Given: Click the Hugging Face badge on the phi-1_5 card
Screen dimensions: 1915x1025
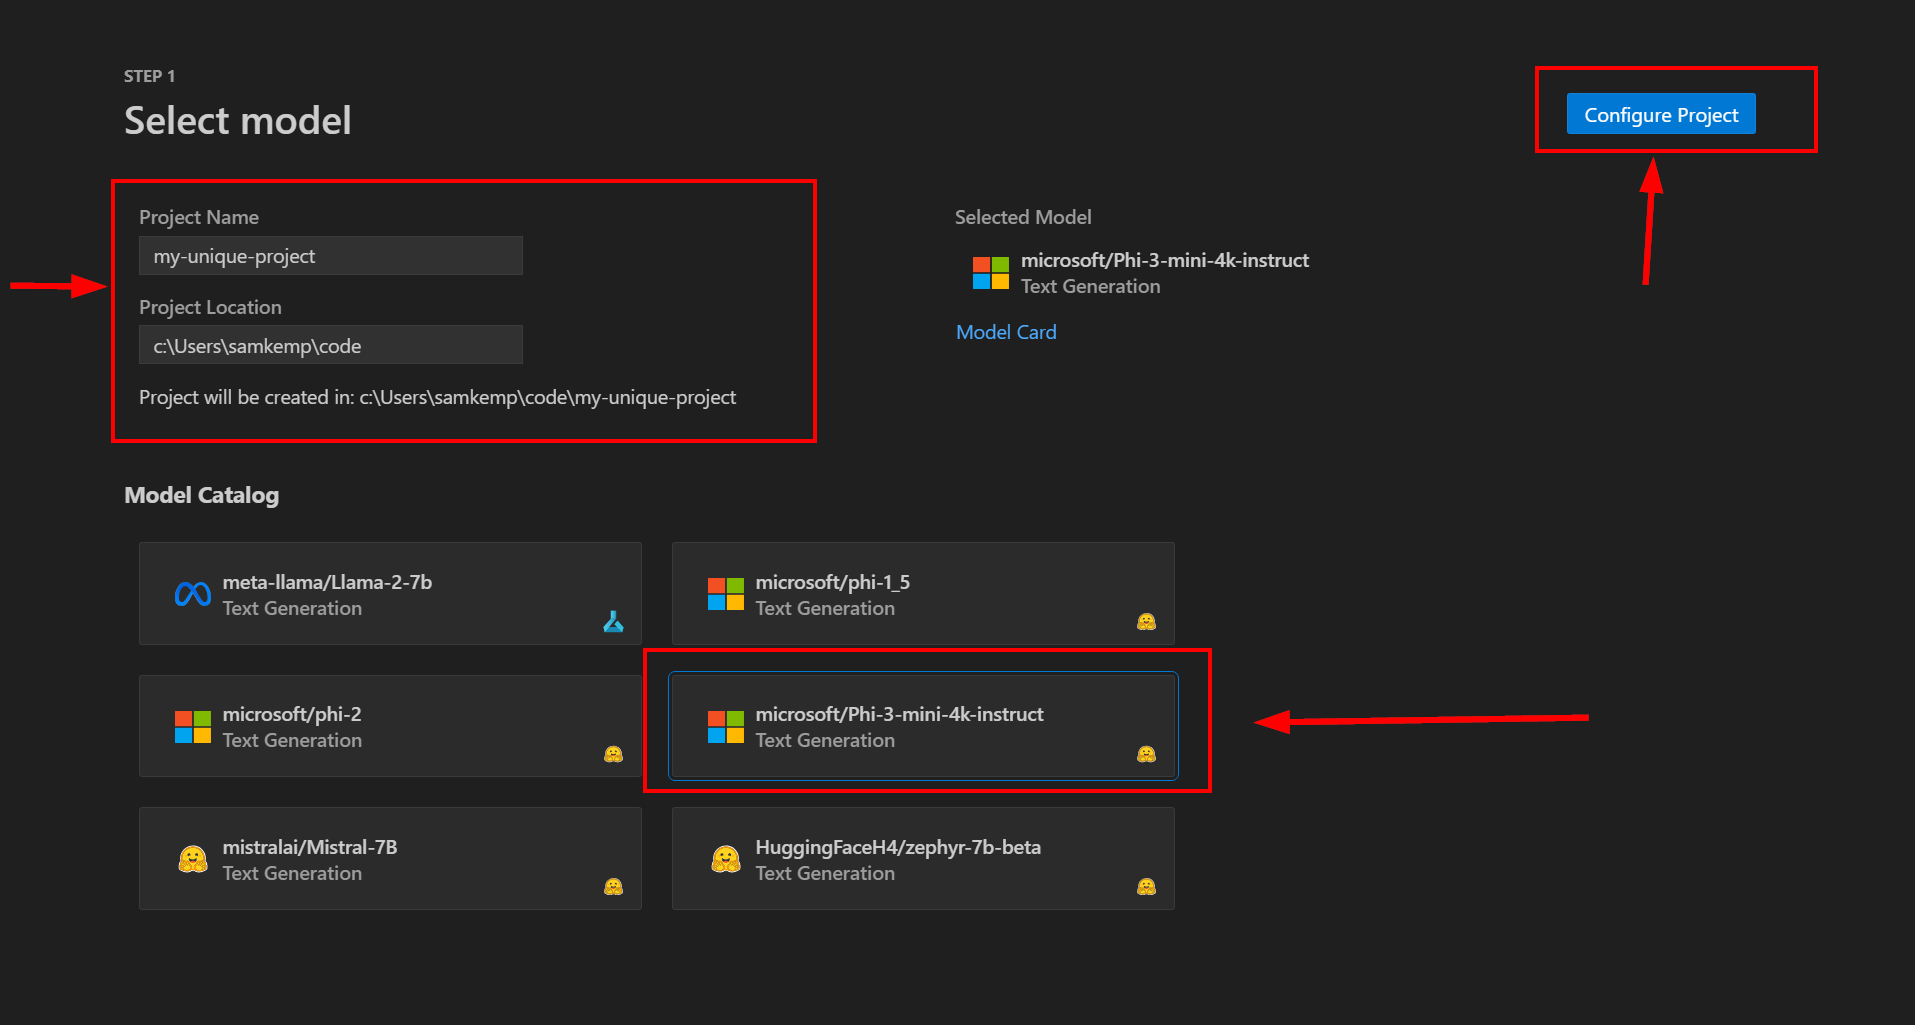Looking at the screenshot, I should (1146, 621).
